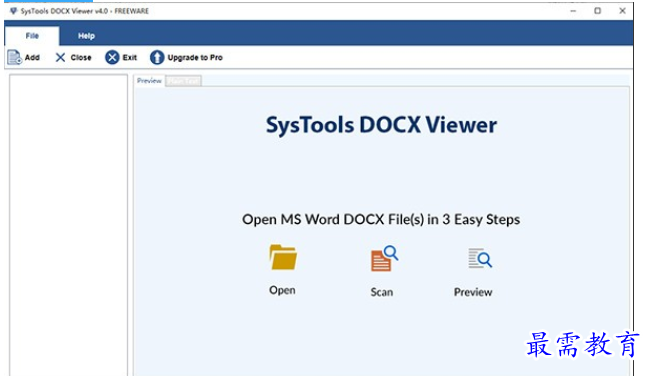This screenshot has height=376, width=648.
Task: Click the SysTools logo in title bar
Action: pyautogui.click(x=14, y=11)
